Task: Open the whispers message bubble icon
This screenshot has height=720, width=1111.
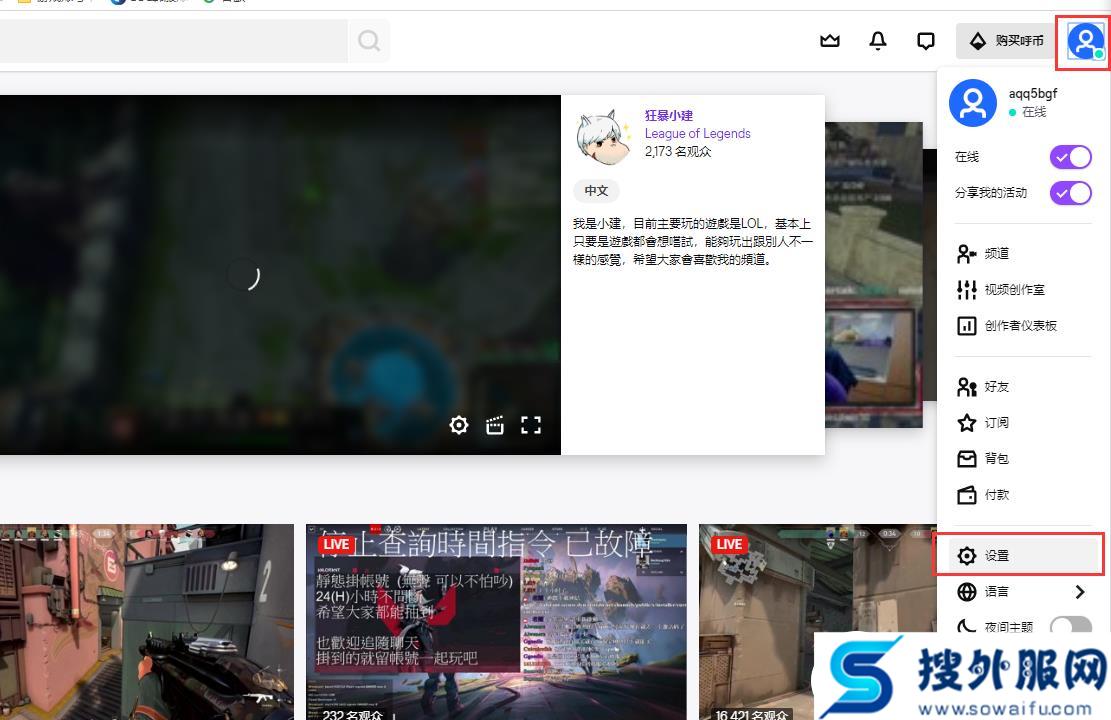Action: pos(925,40)
